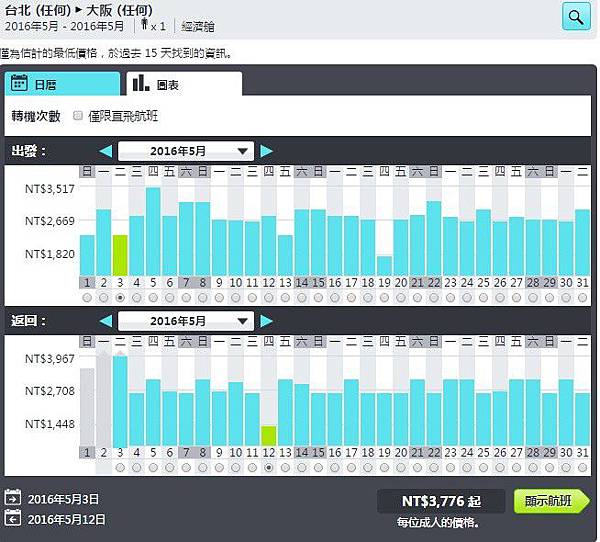Screen dimensions: 600x542
Task: Go to previous departure month arrow
Action: point(106,151)
